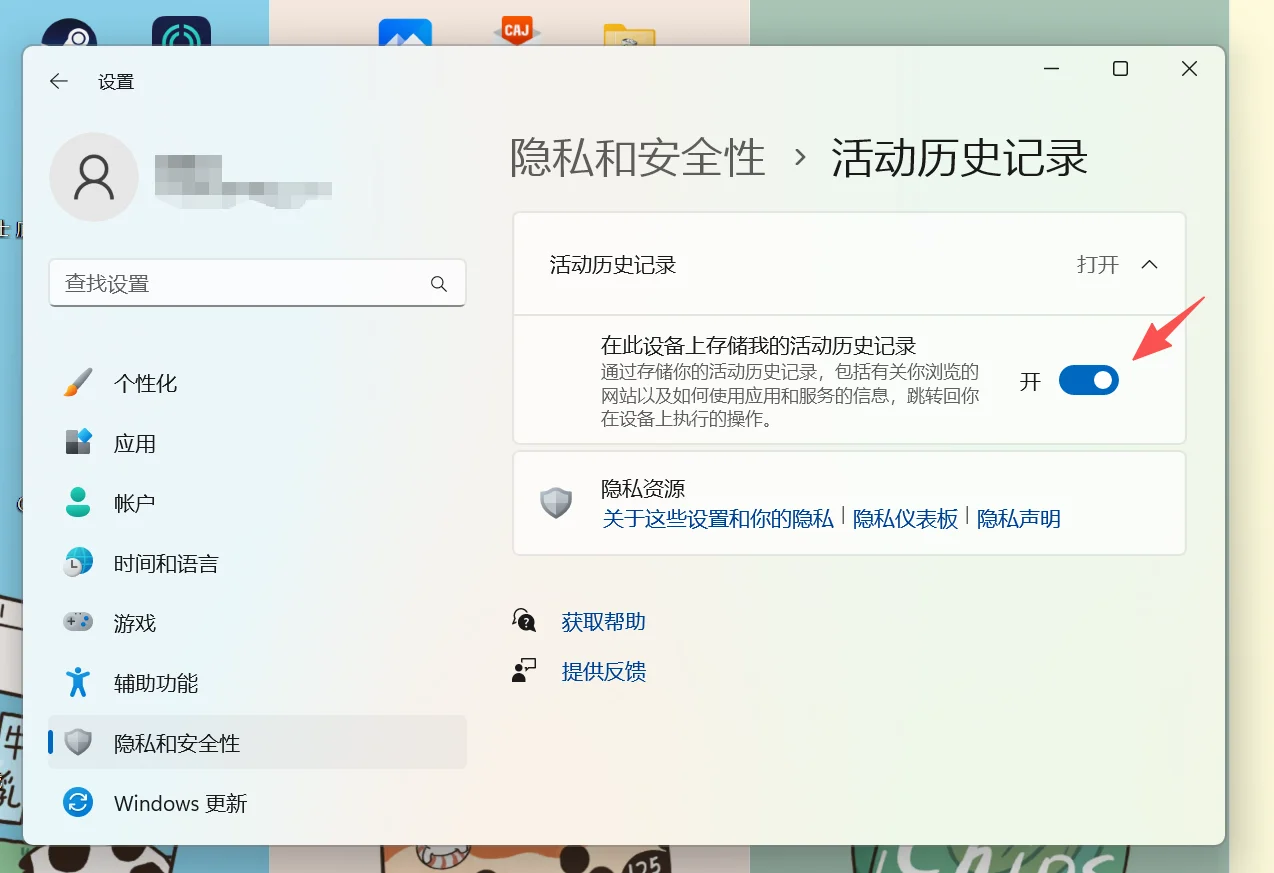Open 关于这些设置和你的隐私 link
This screenshot has width=1274, height=873.
point(718,519)
